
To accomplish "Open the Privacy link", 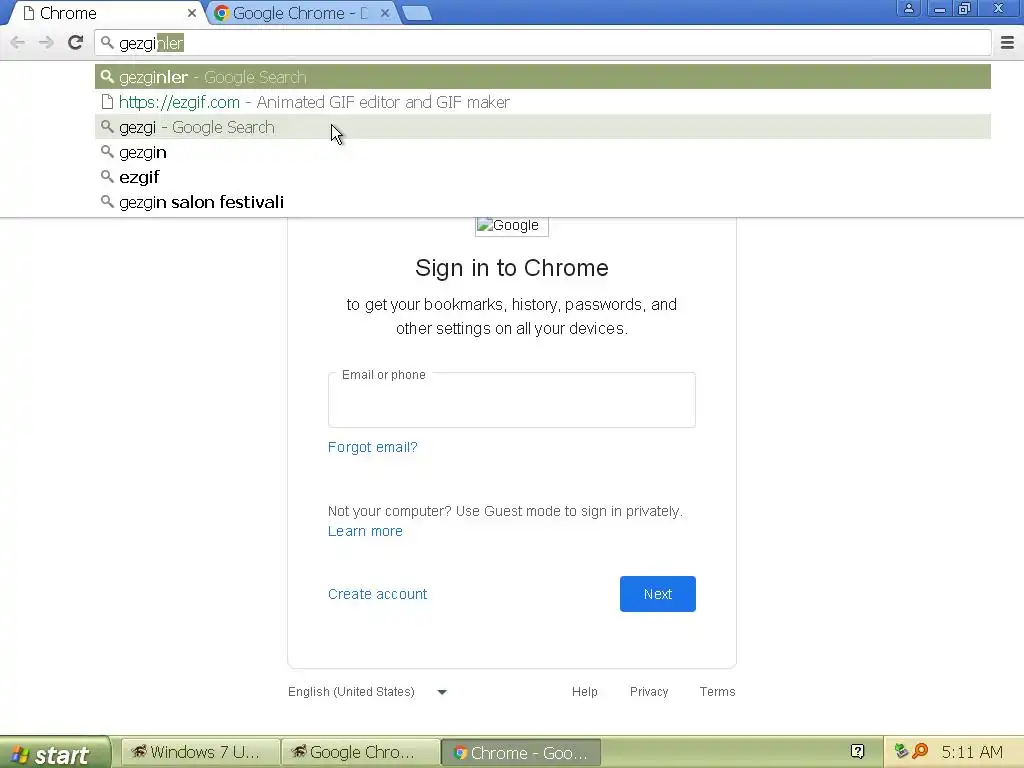I will coord(648,692).
